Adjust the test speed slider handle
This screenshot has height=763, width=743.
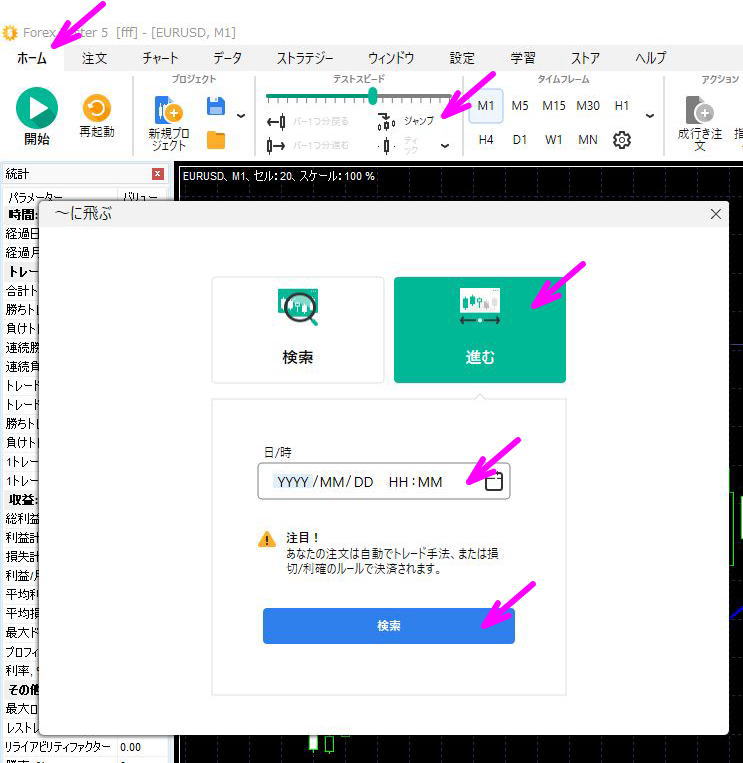[x=372, y=96]
